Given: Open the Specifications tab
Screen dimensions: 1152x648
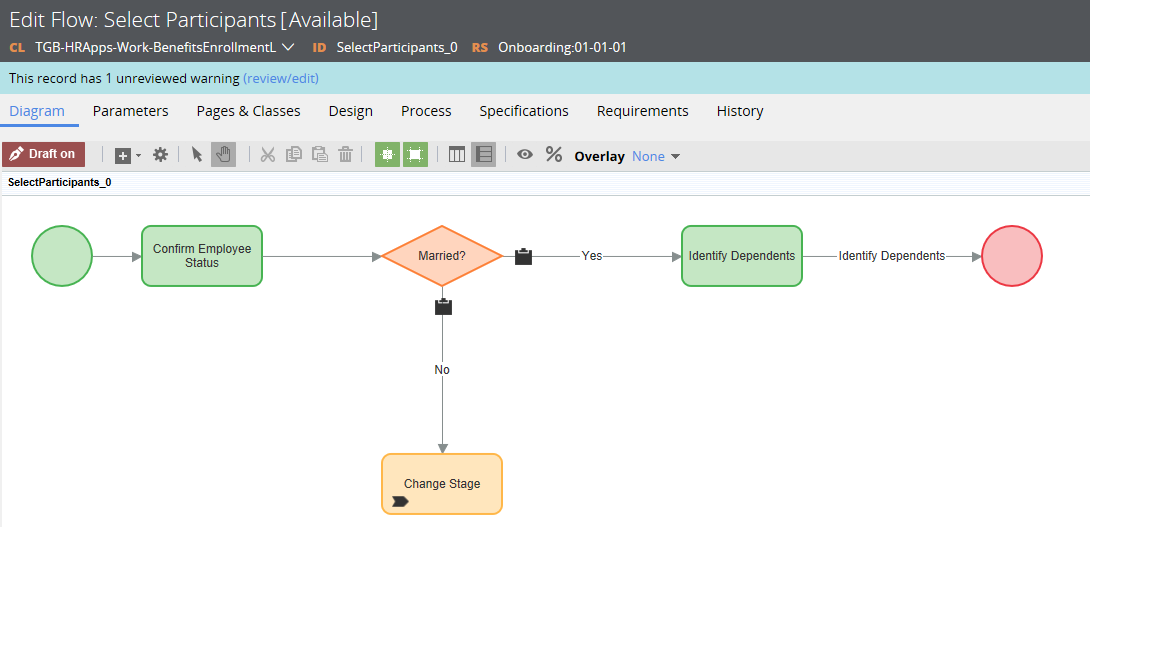Looking at the screenshot, I should 524,111.
